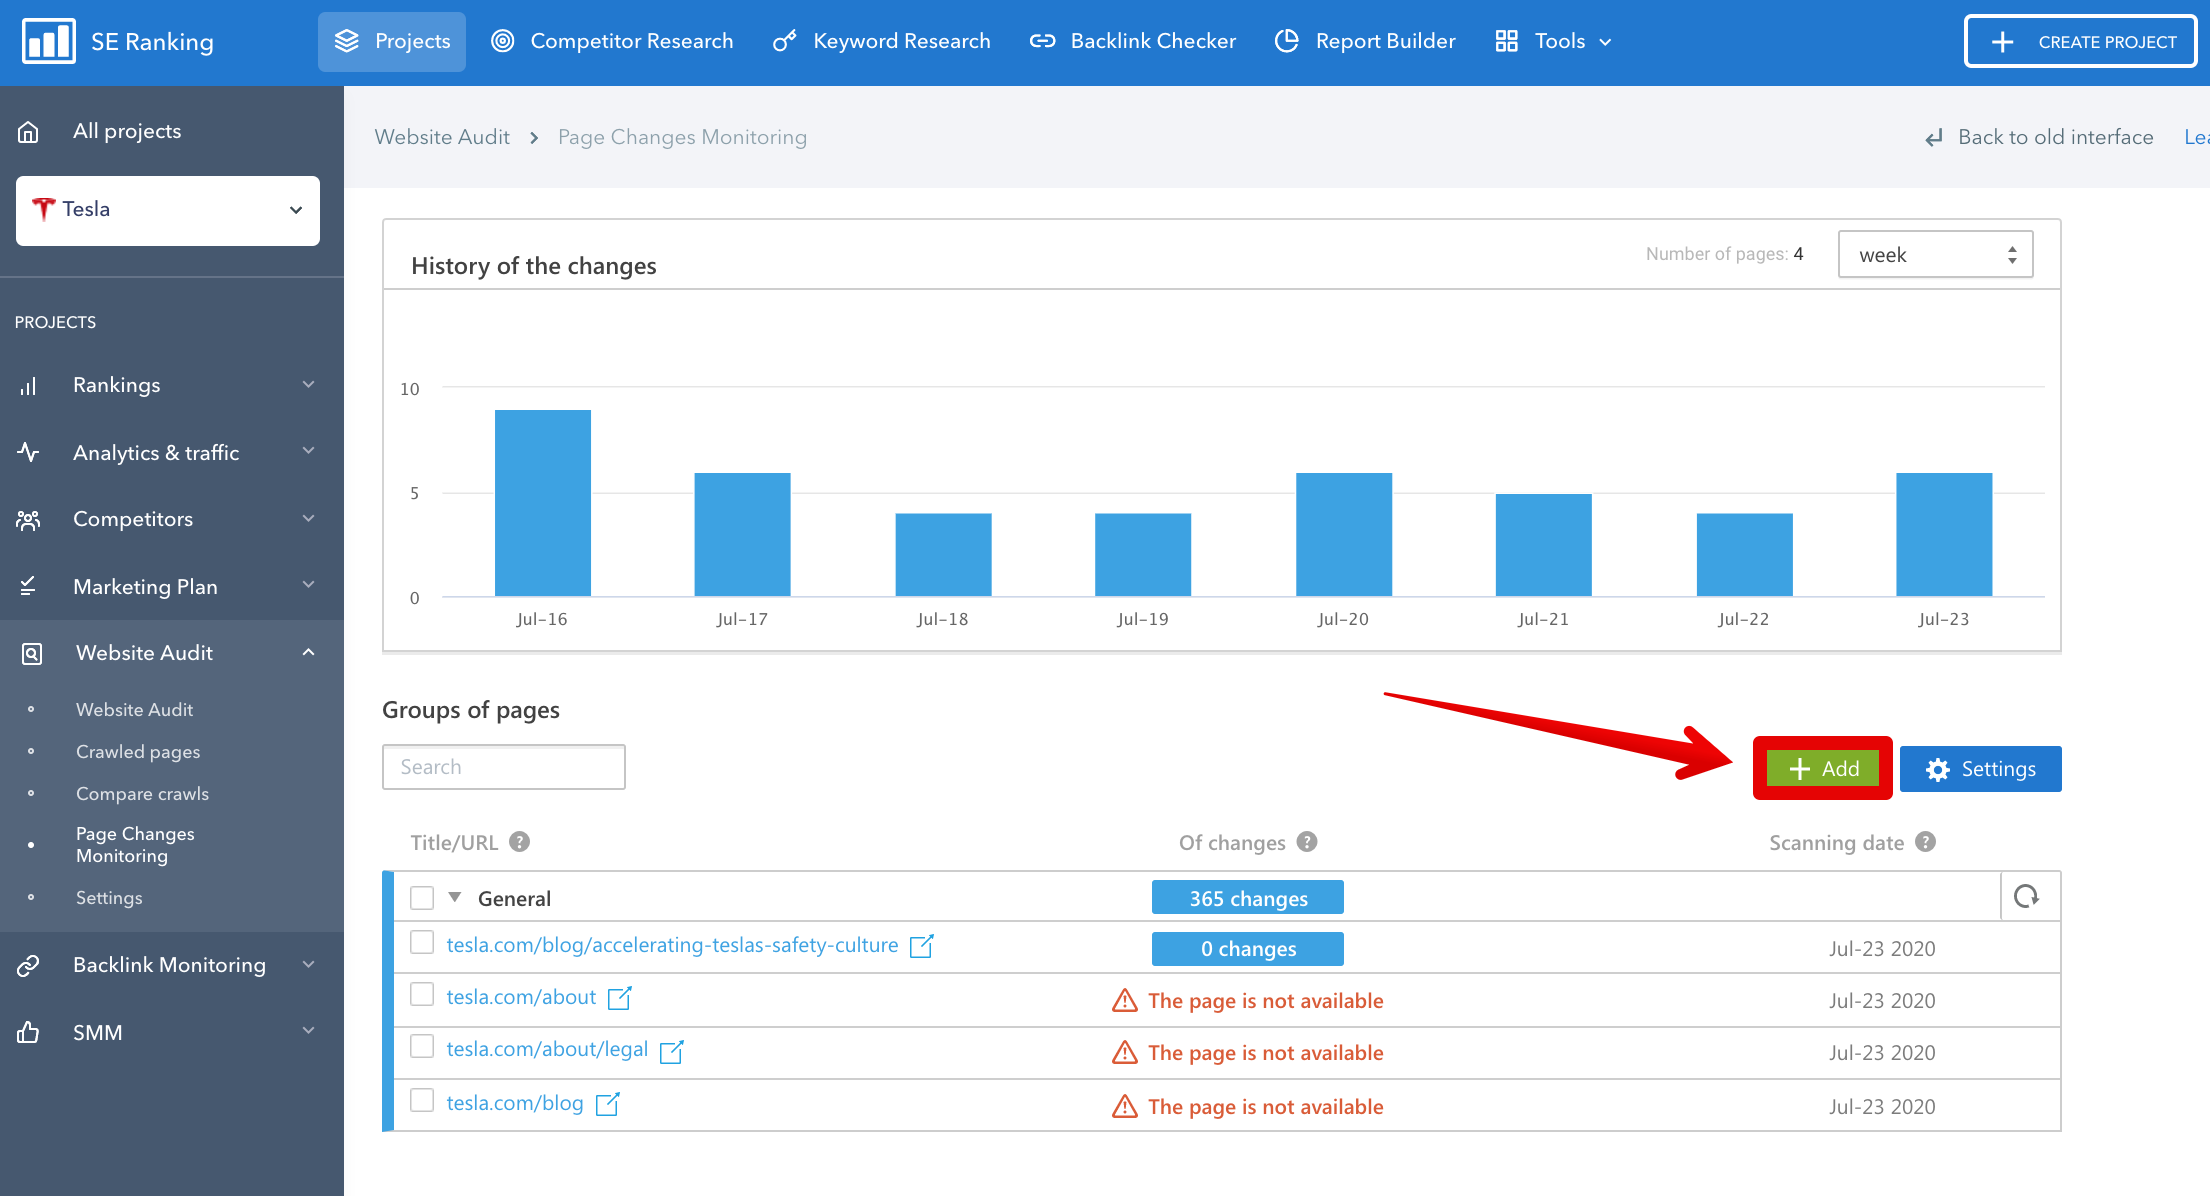Open the tesla.com/about/legal link

[x=547, y=1049]
